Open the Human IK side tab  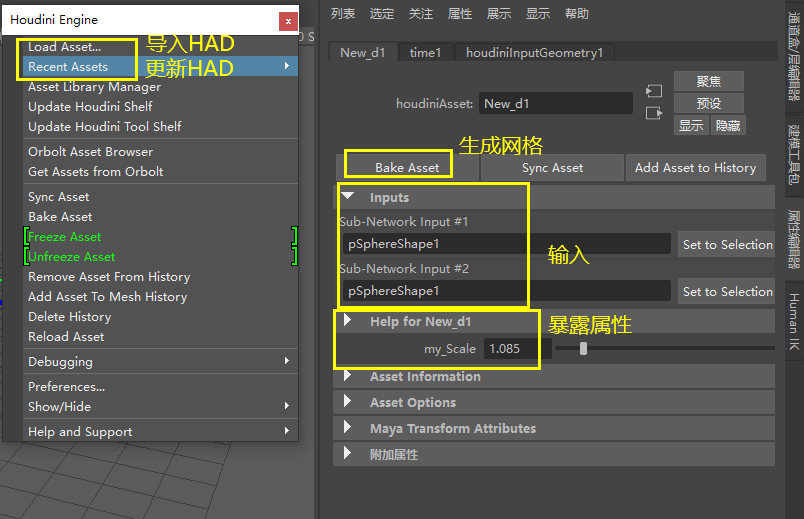click(x=794, y=322)
